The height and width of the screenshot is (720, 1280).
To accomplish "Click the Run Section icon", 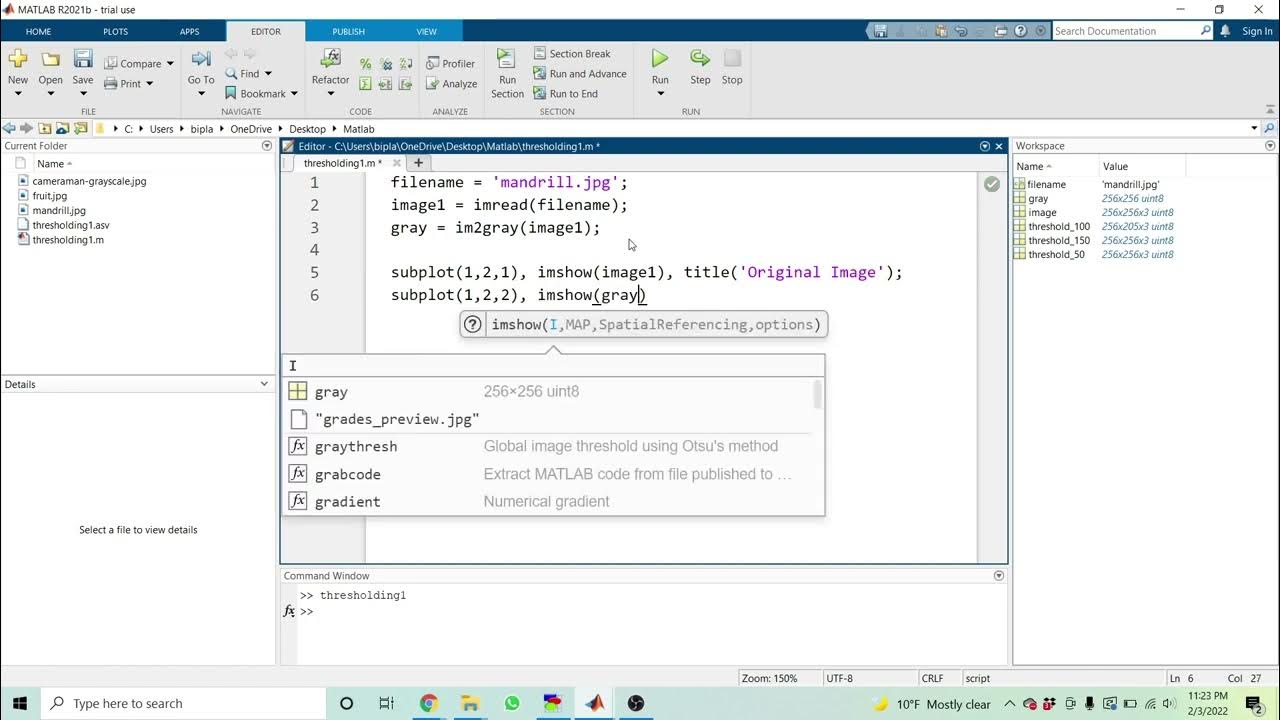I will click(x=507, y=59).
